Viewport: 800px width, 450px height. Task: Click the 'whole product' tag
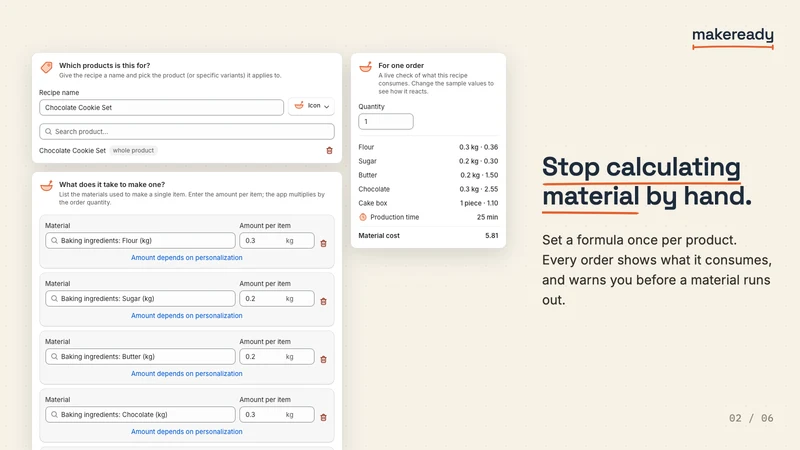133,151
